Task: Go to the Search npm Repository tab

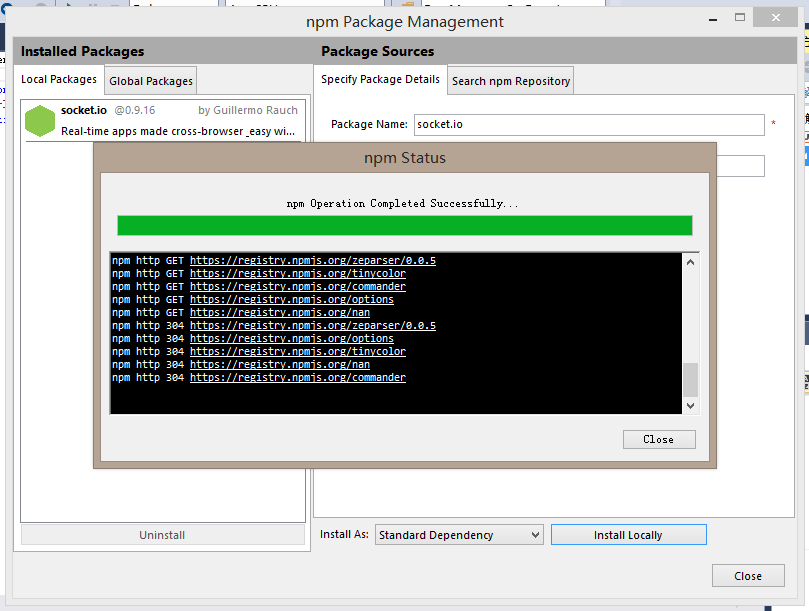Action: tap(510, 81)
